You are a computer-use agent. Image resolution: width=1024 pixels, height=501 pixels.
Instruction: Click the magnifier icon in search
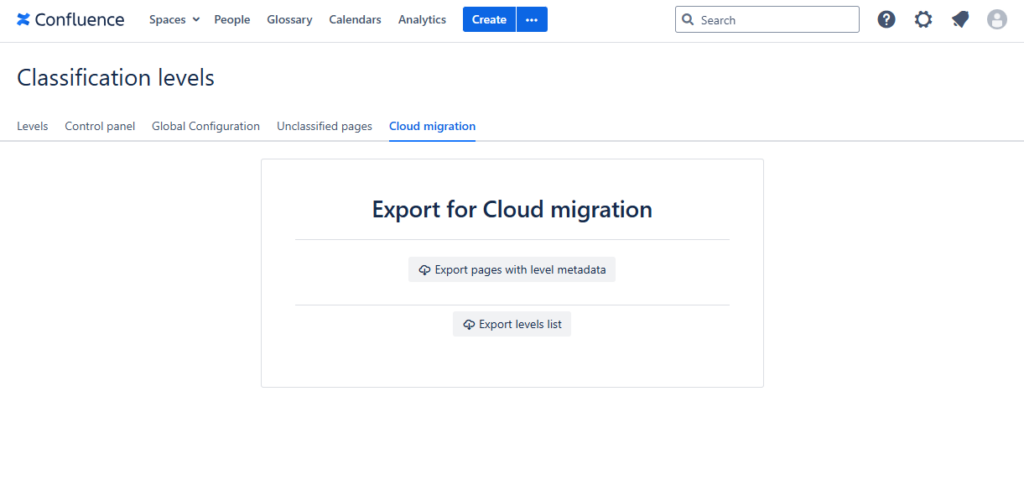pyautogui.click(x=688, y=20)
